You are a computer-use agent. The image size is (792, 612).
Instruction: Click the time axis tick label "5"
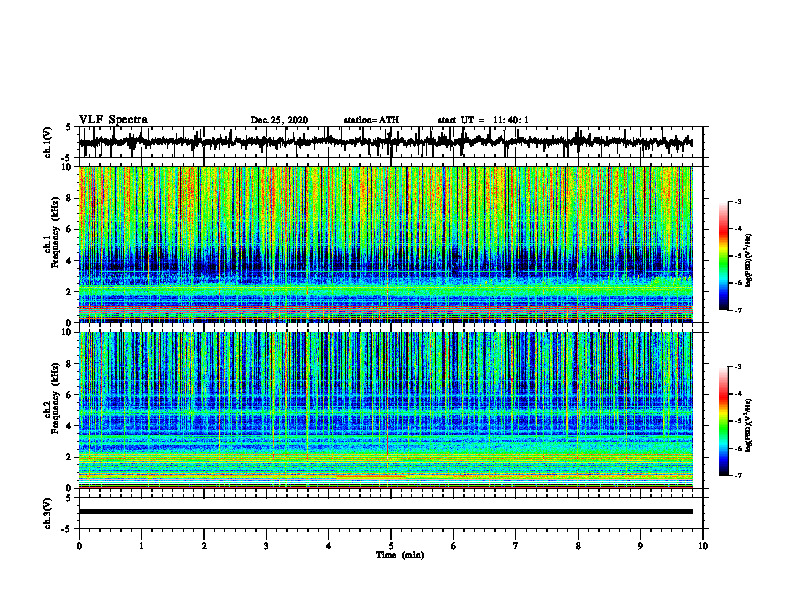(x=391, y=546)
